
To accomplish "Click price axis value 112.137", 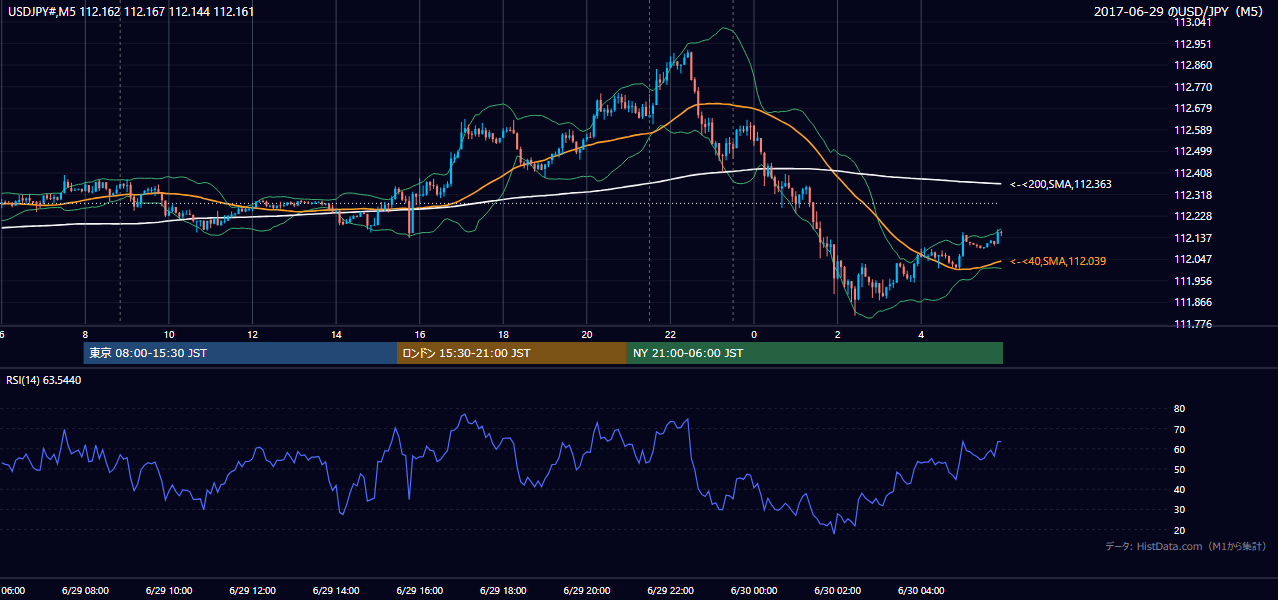I will [1194, 238].
